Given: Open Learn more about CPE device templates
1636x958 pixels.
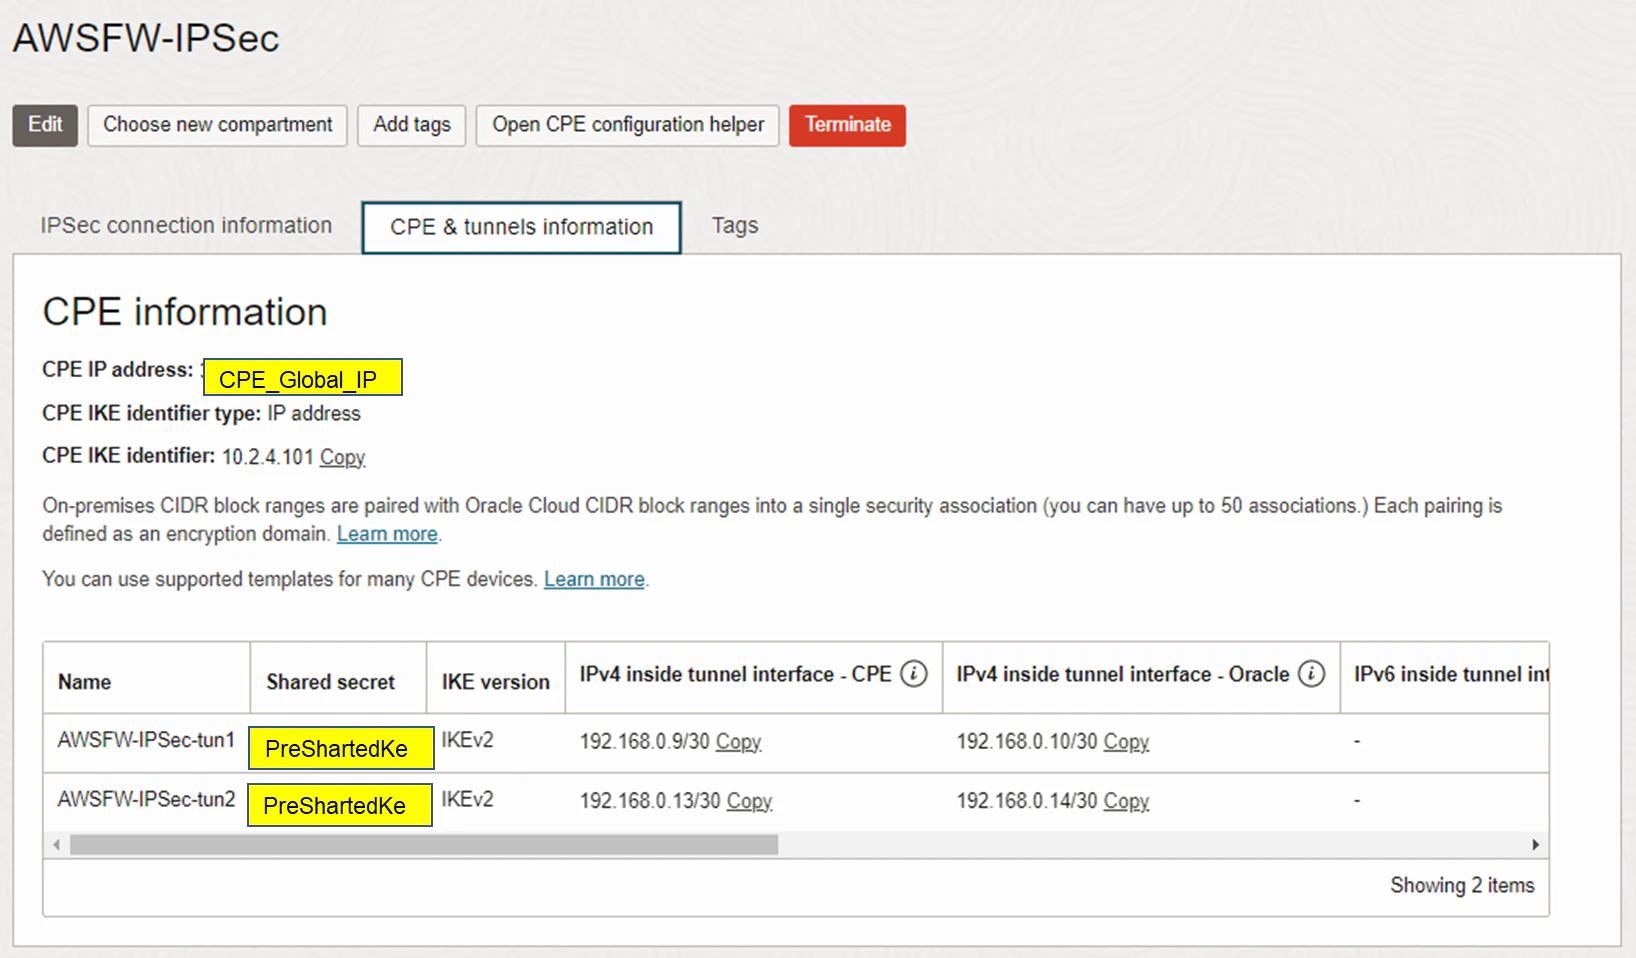Looking at the screenshot, I should (594, 579).
